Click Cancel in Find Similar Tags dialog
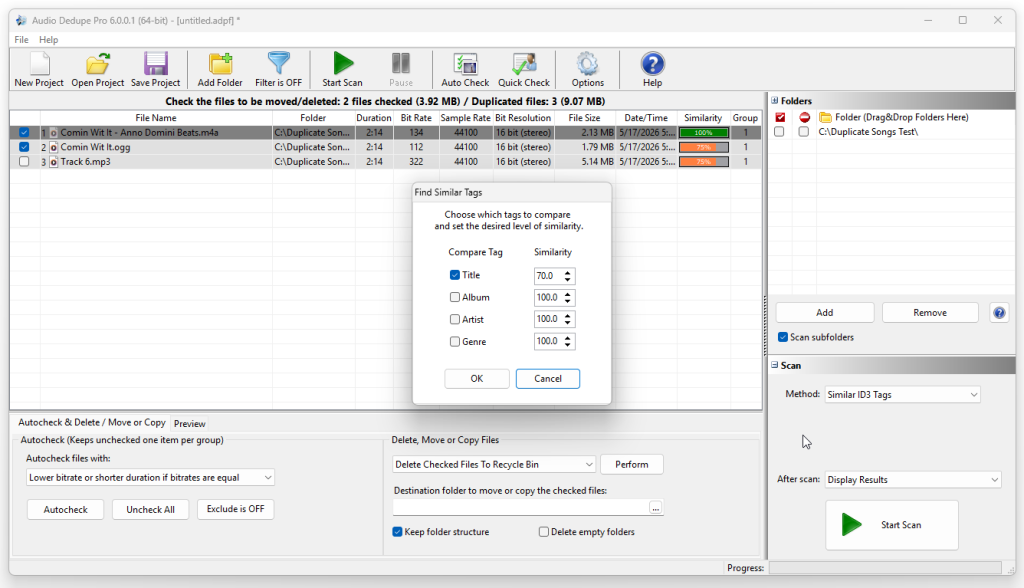Viewport: 1024px width, 588px height. (x=547, y=379)
